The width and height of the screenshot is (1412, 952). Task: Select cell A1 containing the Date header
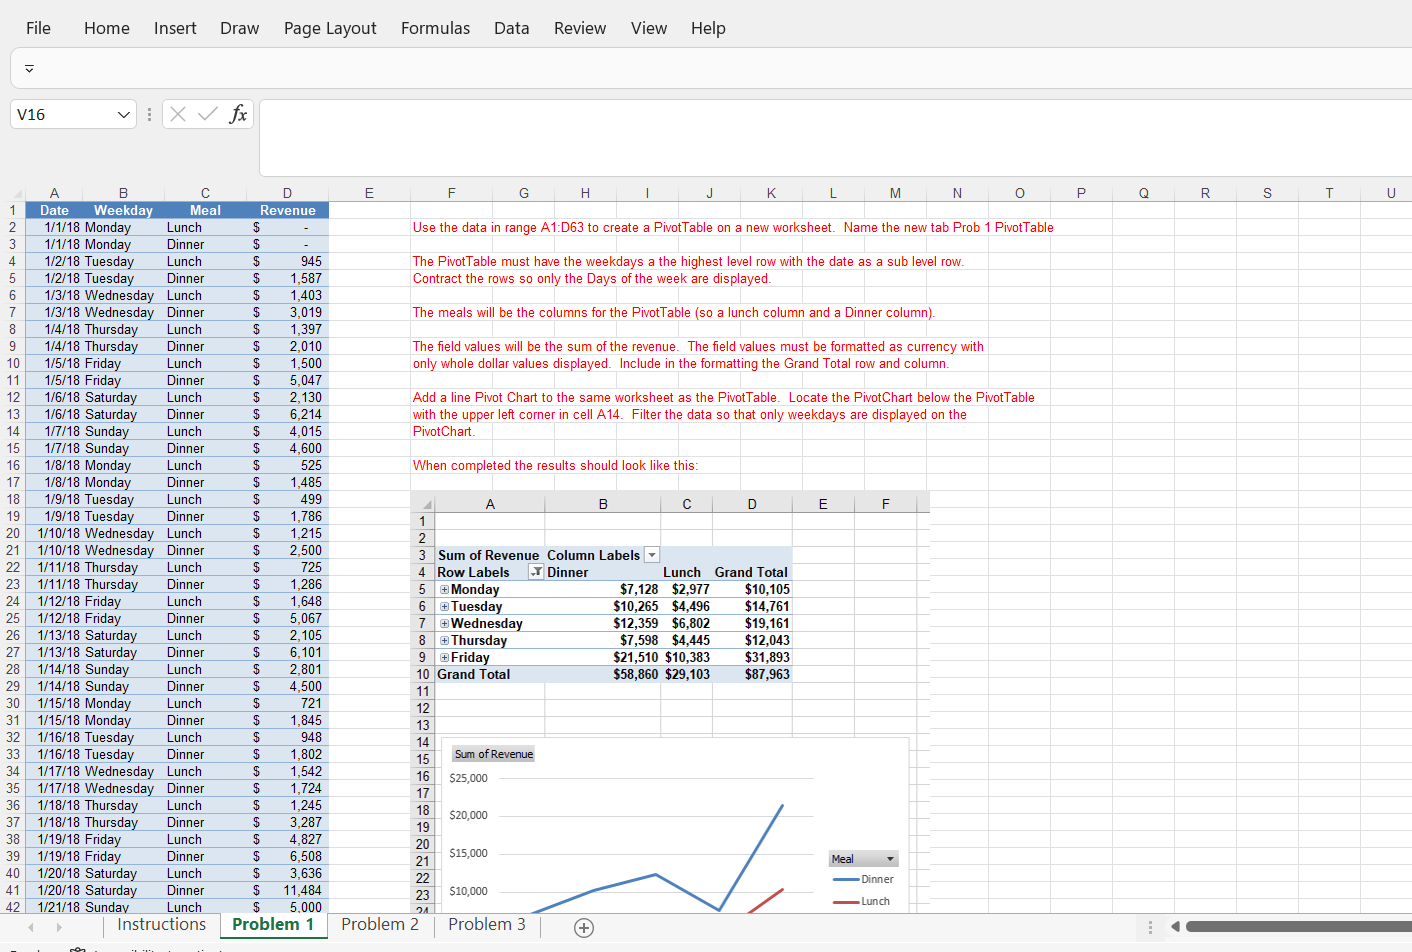(x=54, y=210)
